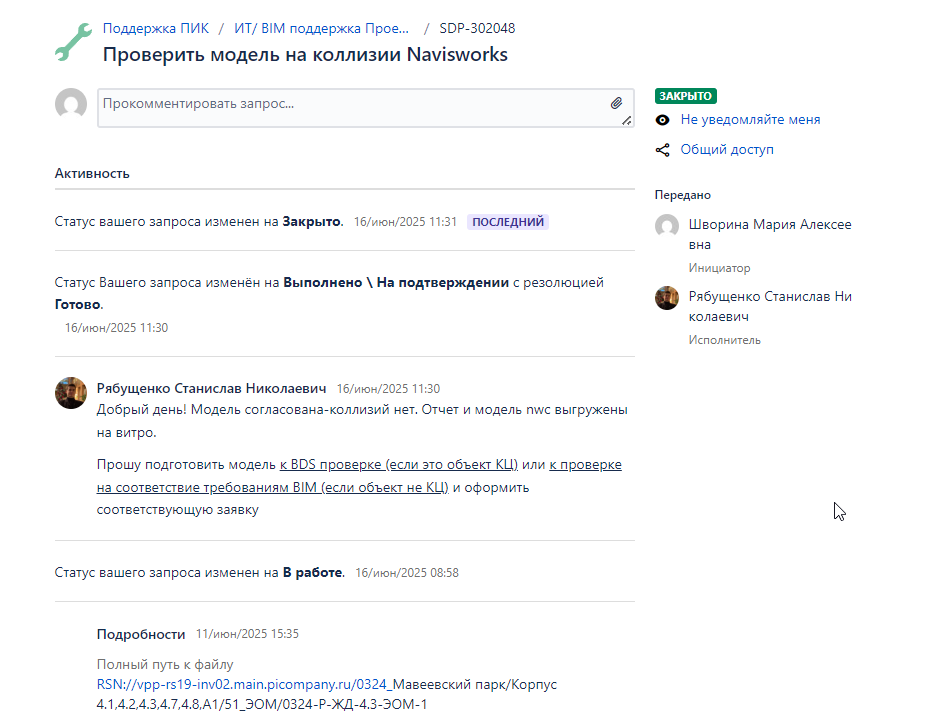This screenshot has height=724, width=938.
Task: Follow the к проверке на соответствие link
Action: click(x=359, y=476)
